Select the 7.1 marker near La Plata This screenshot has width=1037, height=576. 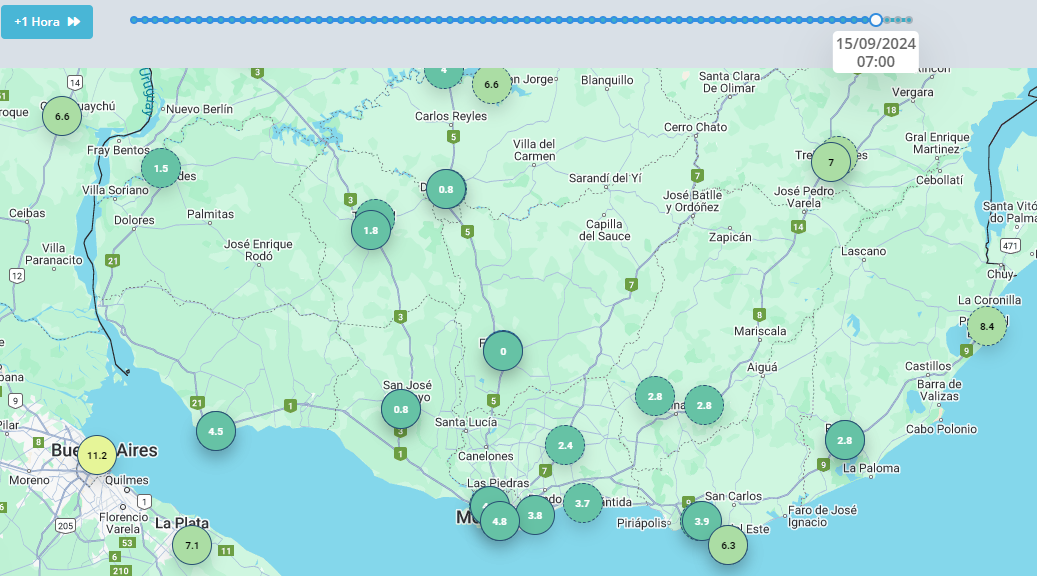[192, 546]
